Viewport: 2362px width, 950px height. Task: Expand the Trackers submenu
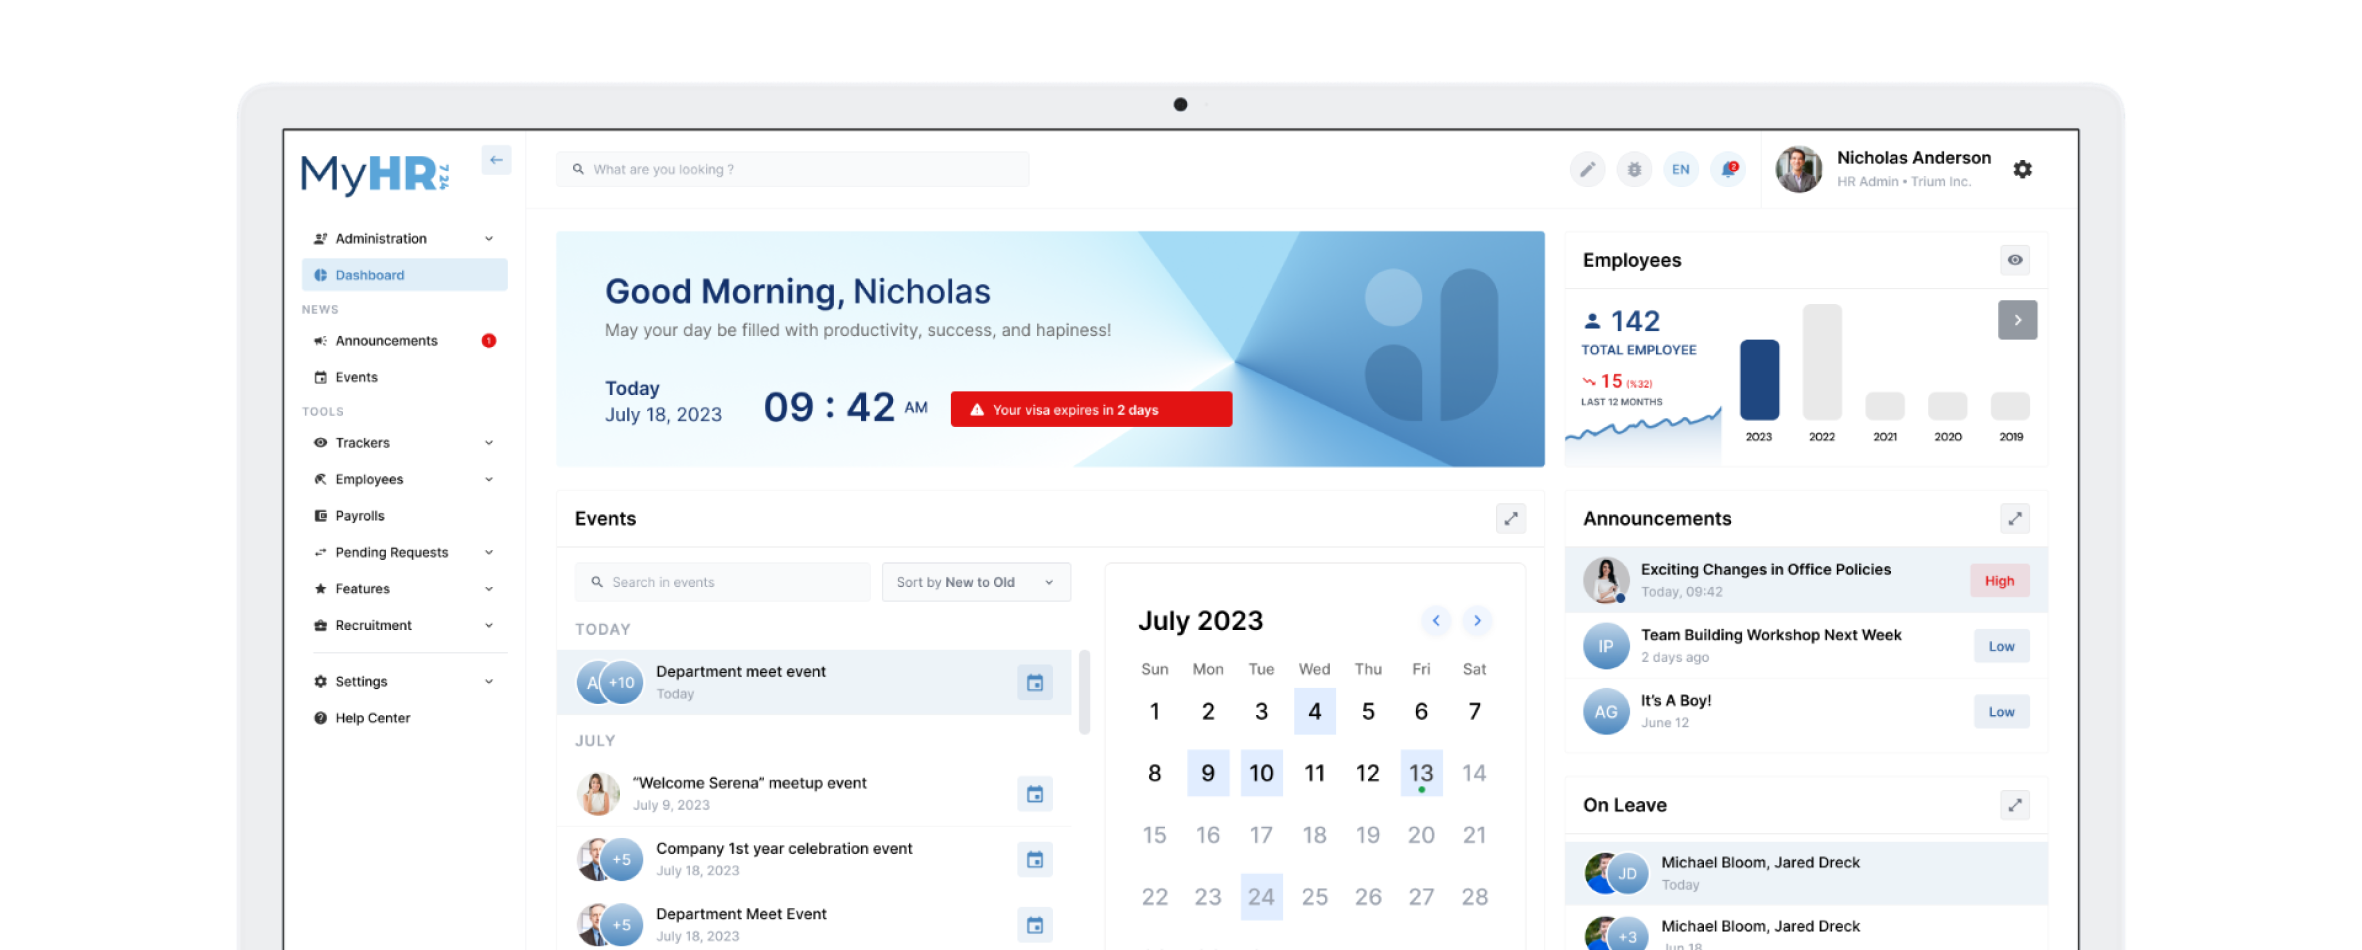[404, 442]
